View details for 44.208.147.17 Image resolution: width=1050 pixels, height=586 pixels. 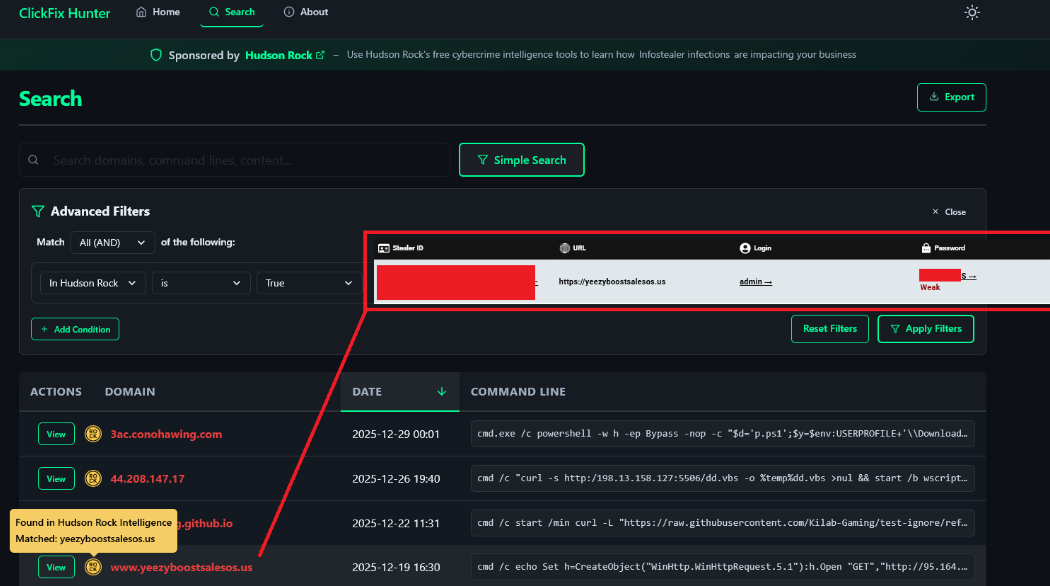coord(56,479)
